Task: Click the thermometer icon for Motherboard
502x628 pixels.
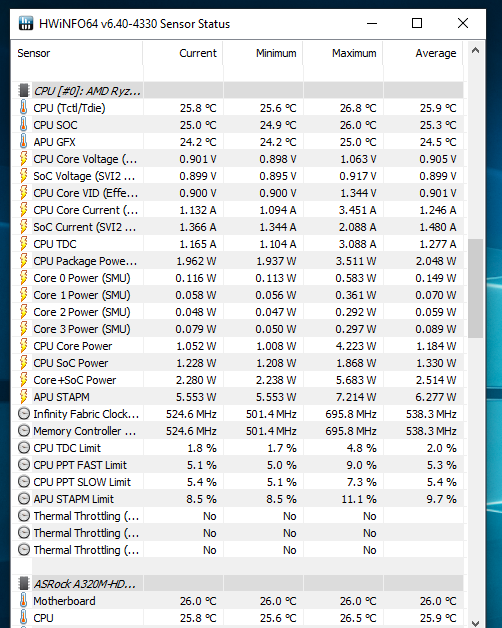Action: pyautogui.click(x=24, y=601)
